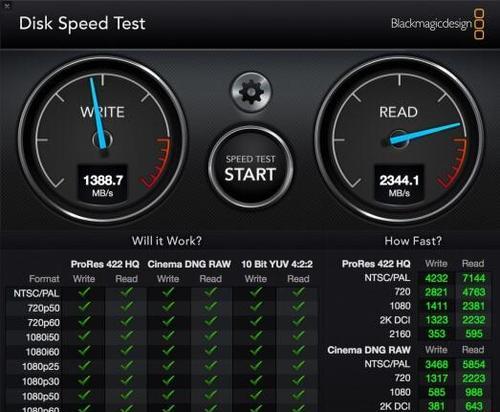
Task: Click Cinema DNG 1080 read value 988
Action: tap(474, 392)
